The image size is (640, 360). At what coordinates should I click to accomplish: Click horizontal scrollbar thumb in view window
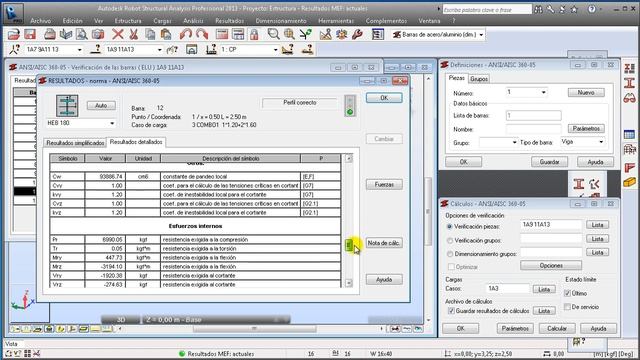[x=254, y=329]
